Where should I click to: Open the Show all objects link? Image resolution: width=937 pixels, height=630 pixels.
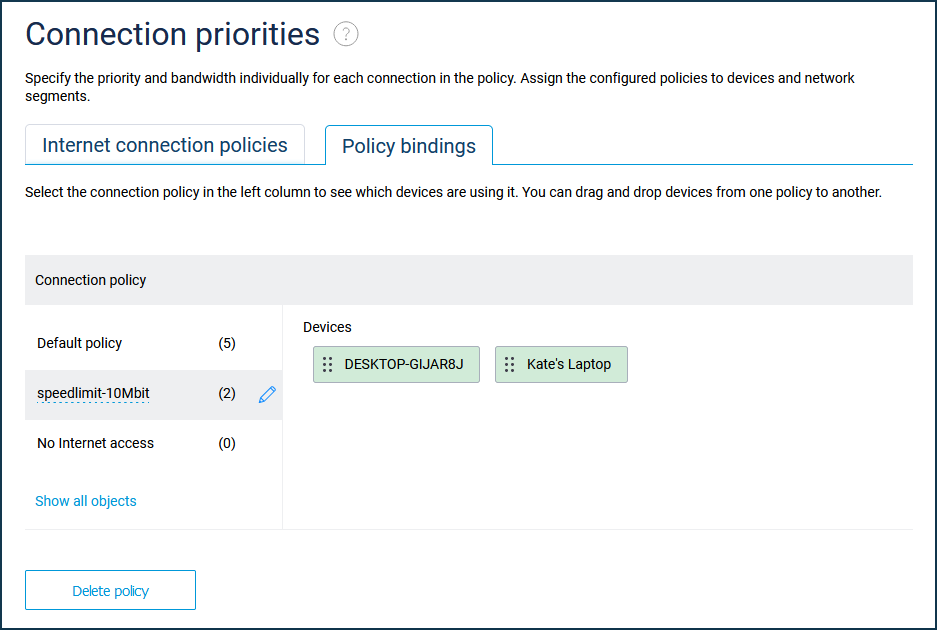(86, 501)
